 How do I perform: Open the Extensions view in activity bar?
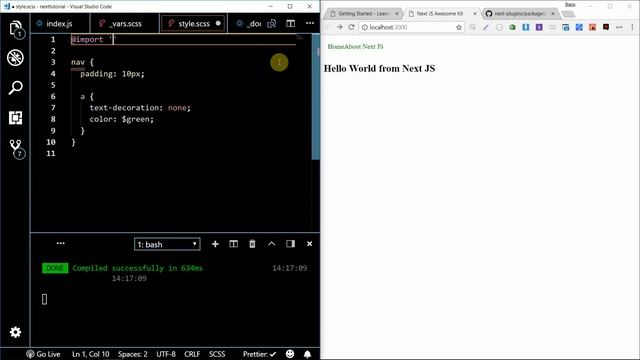(16, 118)
